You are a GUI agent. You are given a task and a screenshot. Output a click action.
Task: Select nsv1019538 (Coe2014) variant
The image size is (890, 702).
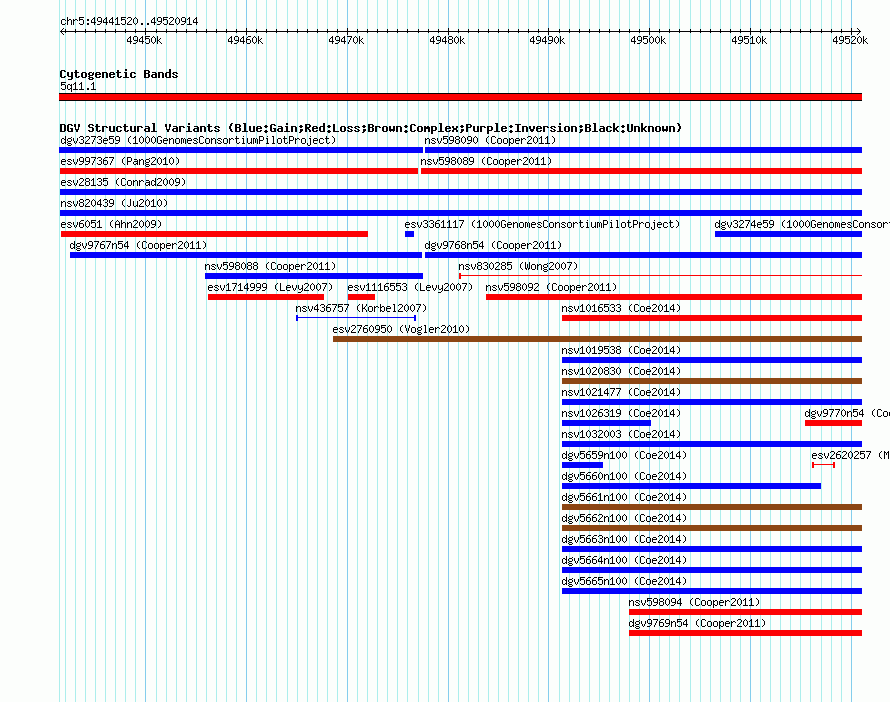tap(712, 360)
